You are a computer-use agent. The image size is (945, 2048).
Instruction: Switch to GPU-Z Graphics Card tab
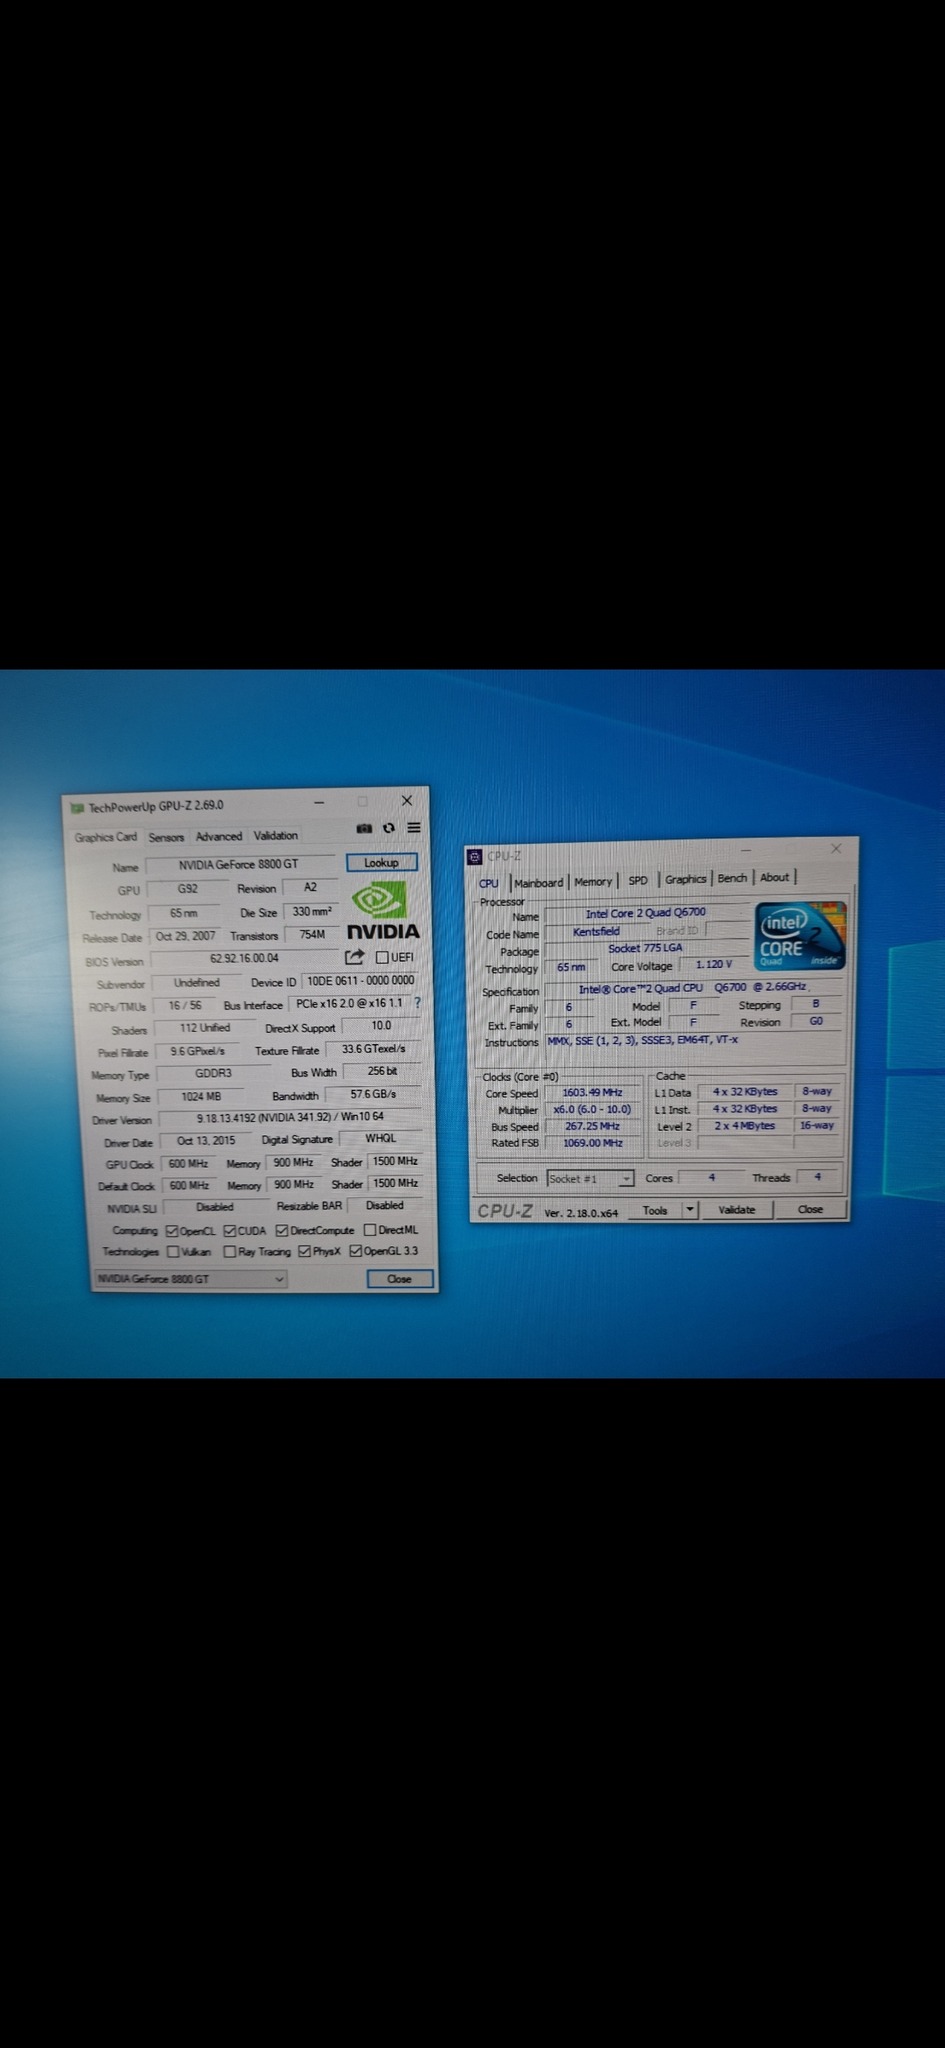coord(106,837)
